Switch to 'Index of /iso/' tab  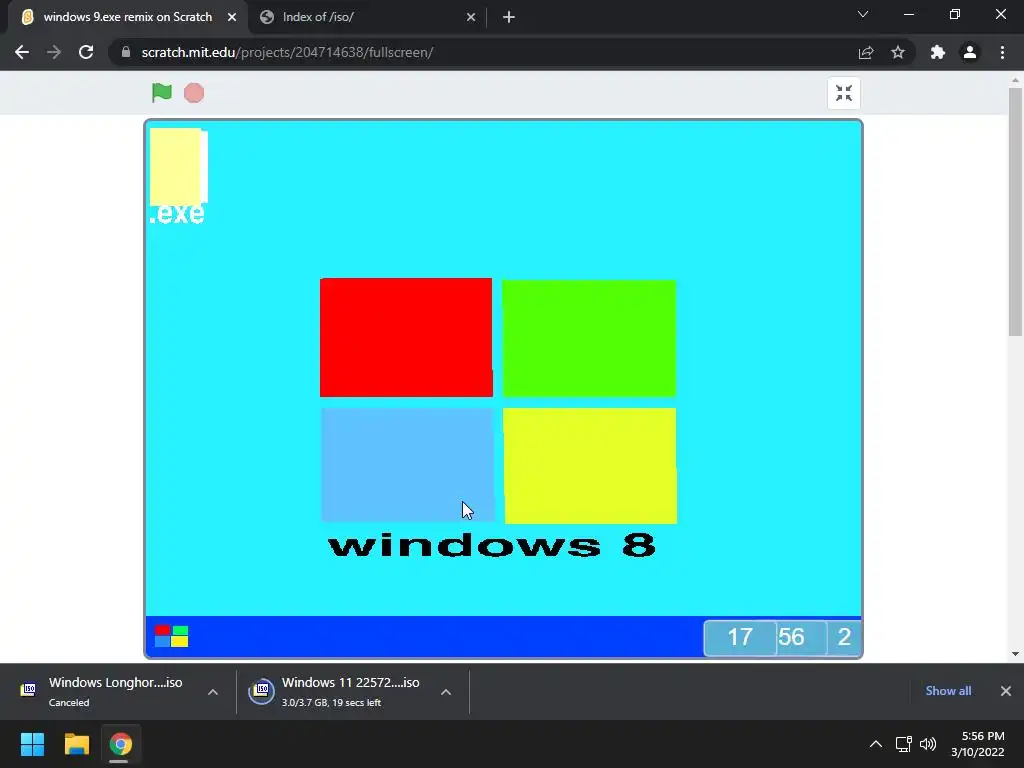click(368, 17)
